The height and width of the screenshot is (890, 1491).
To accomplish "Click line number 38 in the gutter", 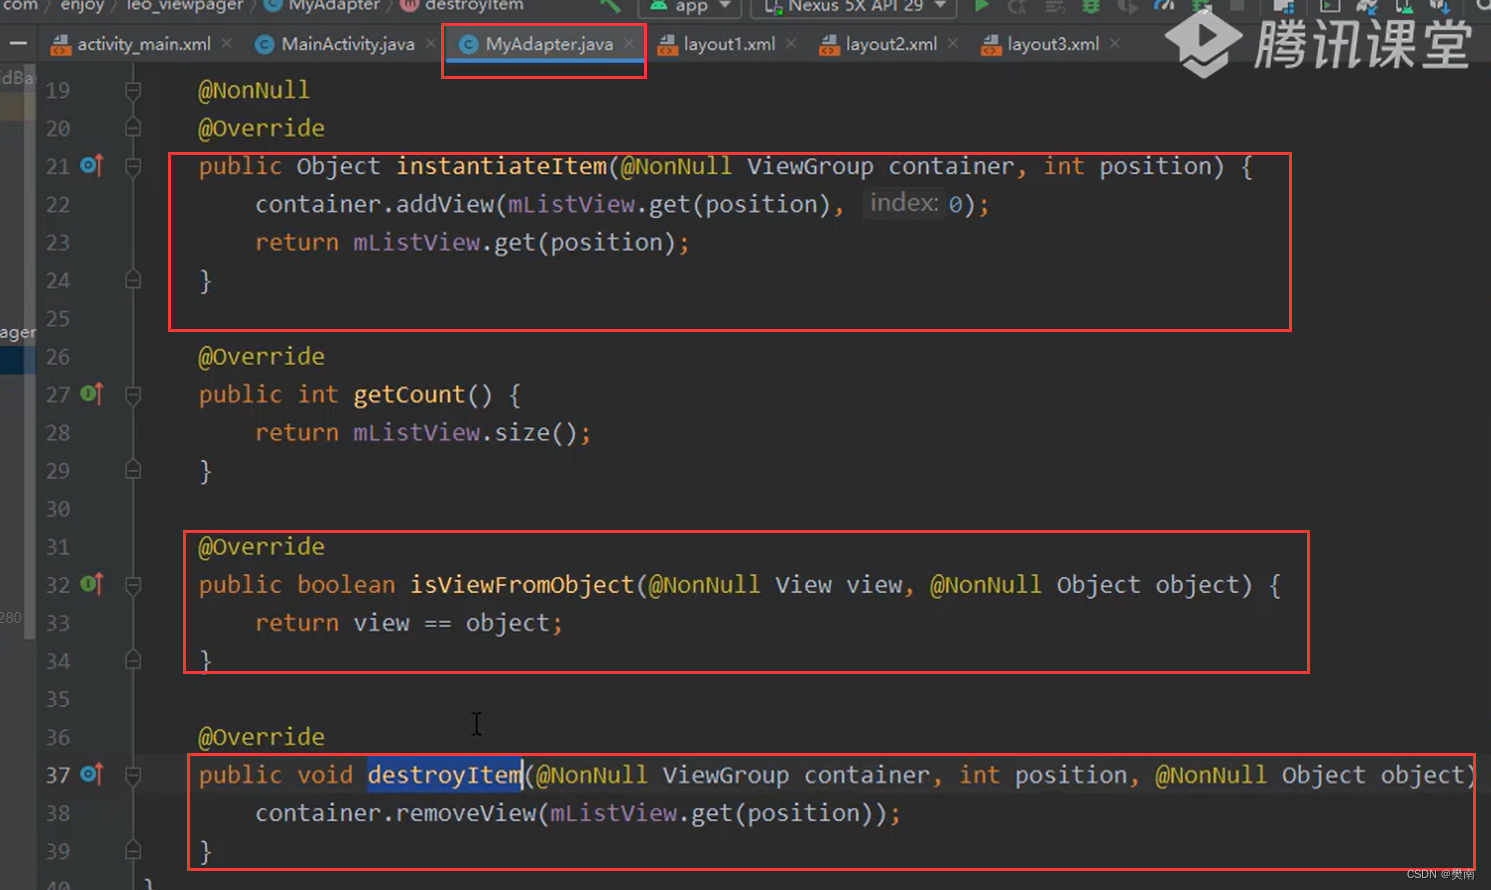I will coord(58,813).
